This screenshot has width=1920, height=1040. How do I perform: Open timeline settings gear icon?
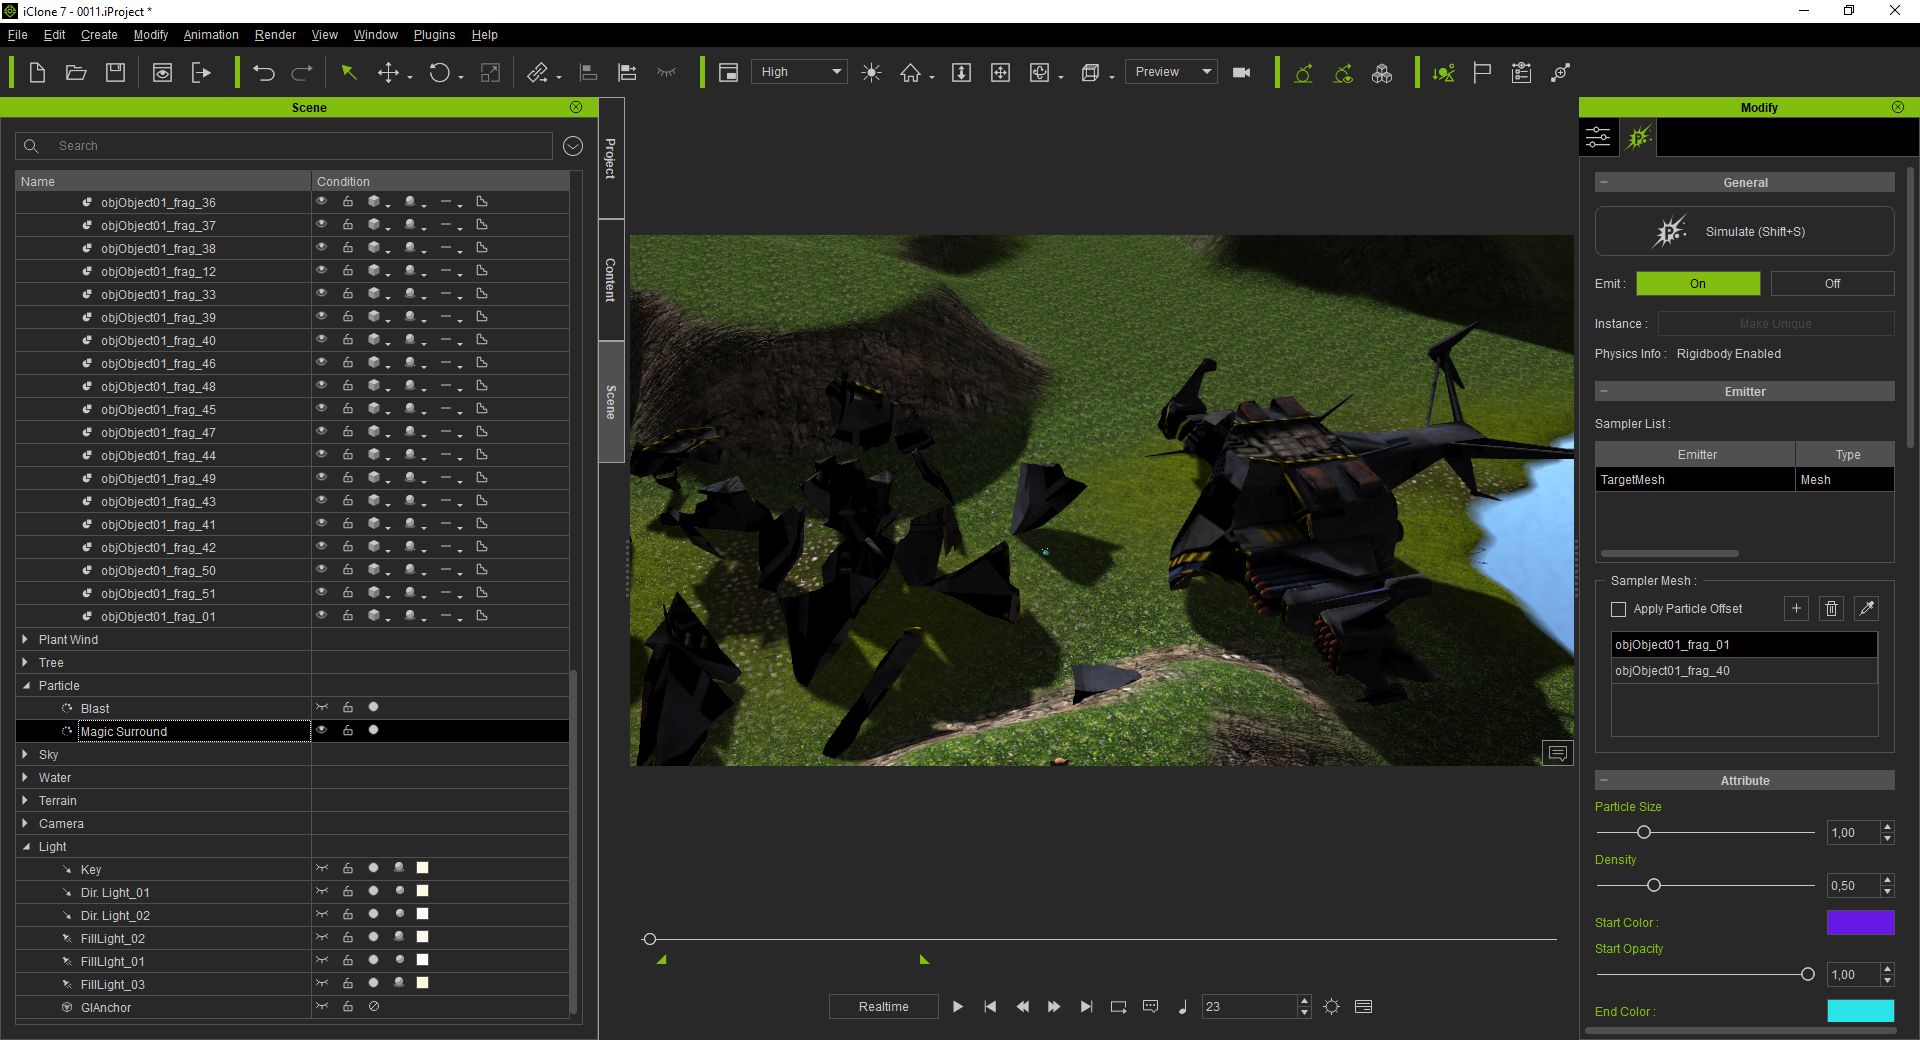1331,1007
